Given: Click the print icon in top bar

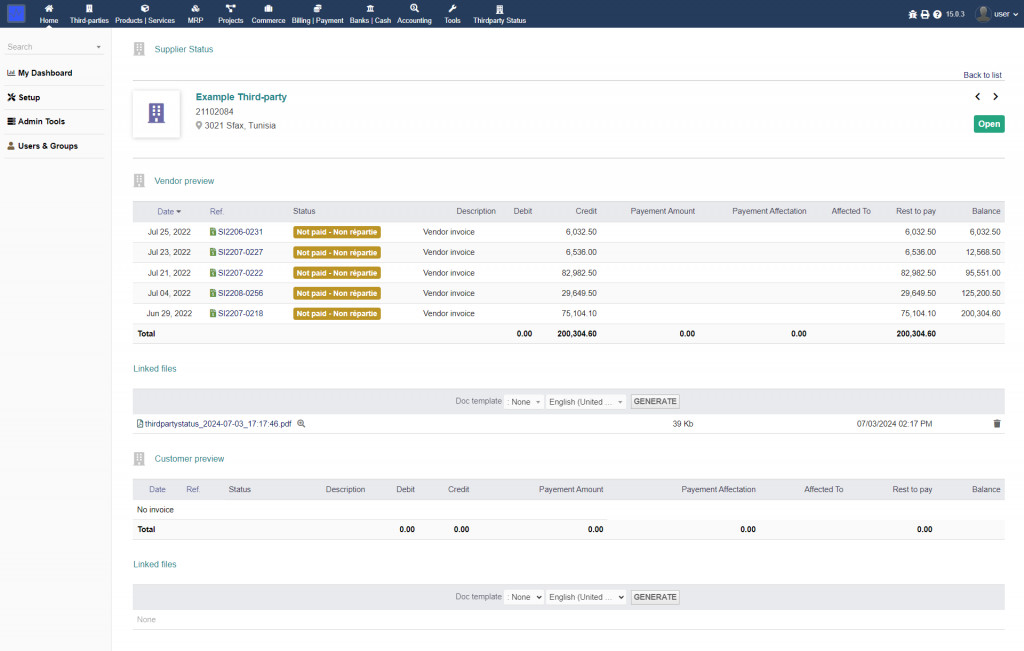Looking at the screenshot, I should [925, 14].
